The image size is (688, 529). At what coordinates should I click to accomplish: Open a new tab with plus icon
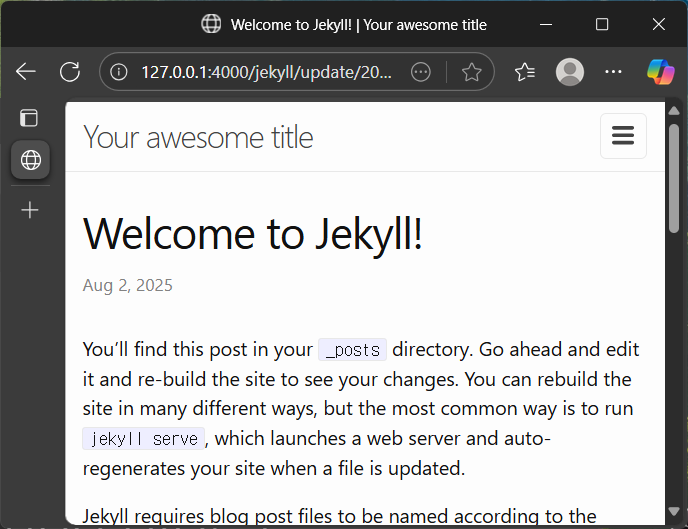pos(30,210)
